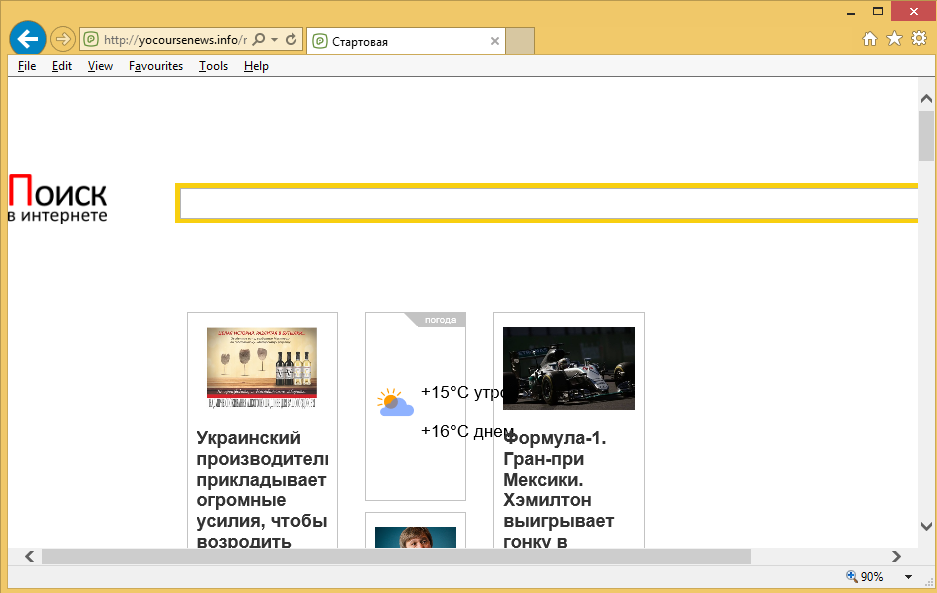Click the vertical scrollbar down arrow

tap(926, 526)
